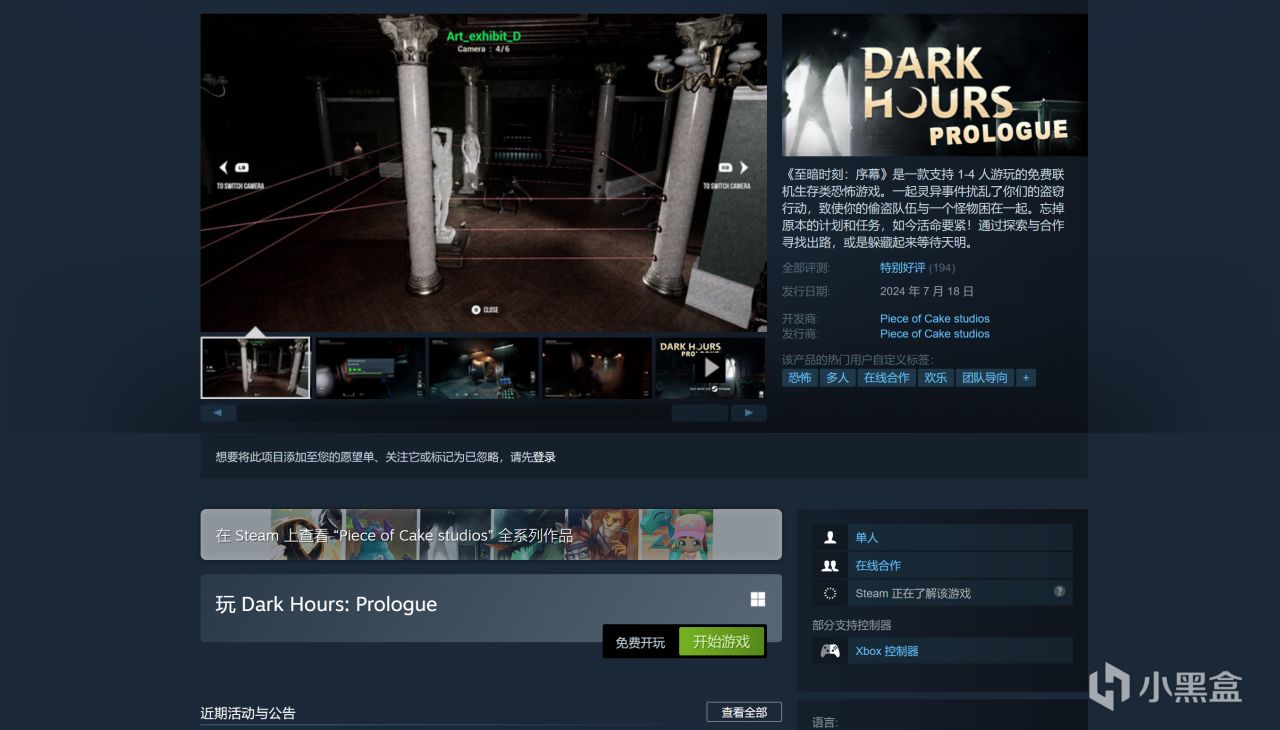
Task: Click the 2024 年 7 月 18 日 release date
Action: 927,291
